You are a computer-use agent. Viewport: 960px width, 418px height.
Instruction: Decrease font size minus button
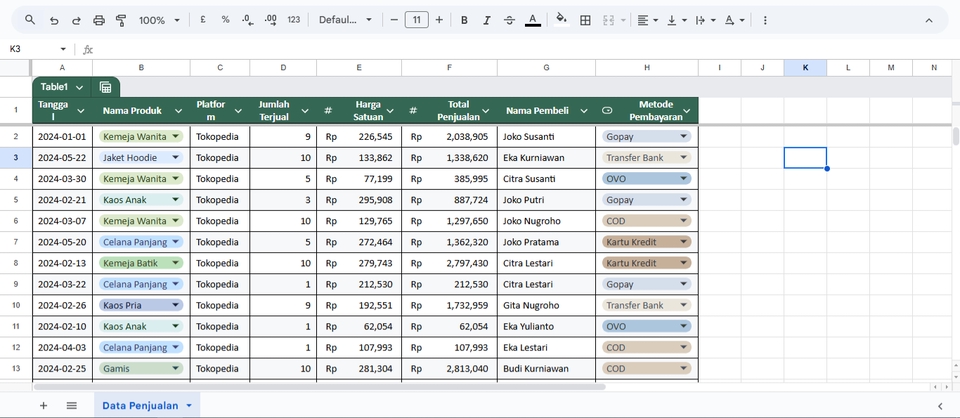(x=394, y=20)
